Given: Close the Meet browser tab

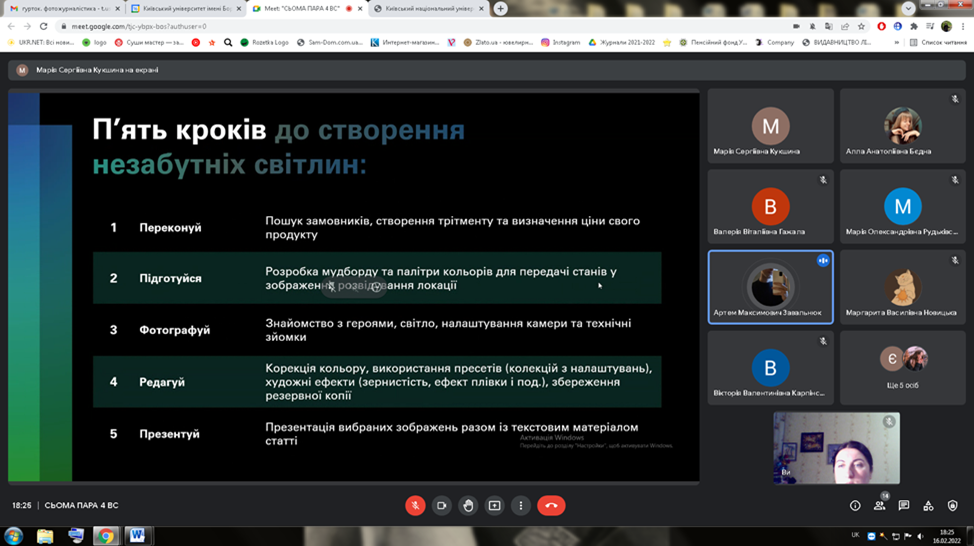Looking at the screenshot, I should (360, 9).
